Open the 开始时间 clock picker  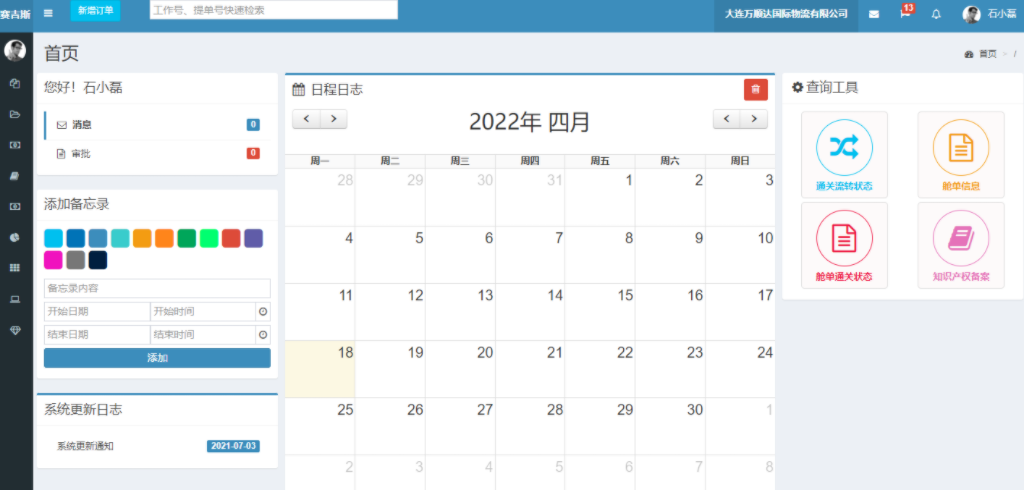point(263,312)
